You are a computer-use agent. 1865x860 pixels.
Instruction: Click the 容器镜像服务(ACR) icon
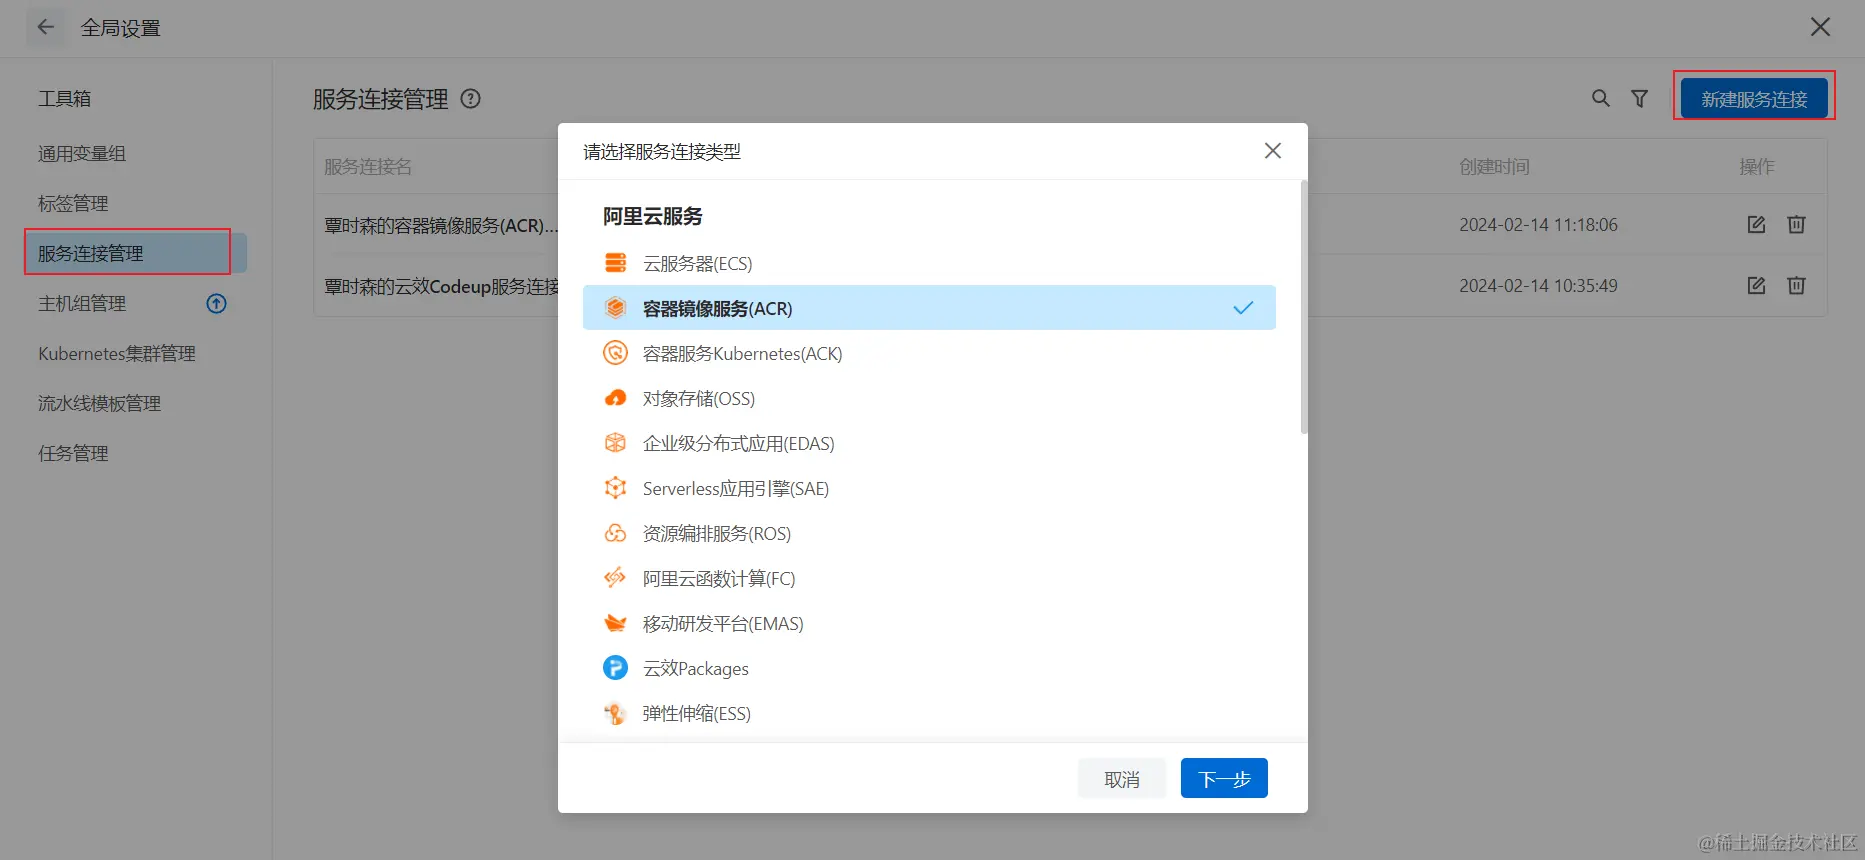coord(615,308)
